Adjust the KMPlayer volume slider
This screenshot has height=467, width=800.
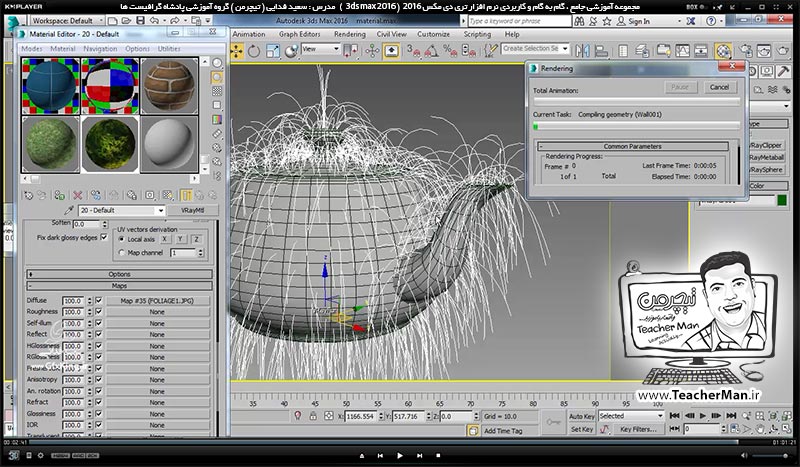(x=772, y=455)
